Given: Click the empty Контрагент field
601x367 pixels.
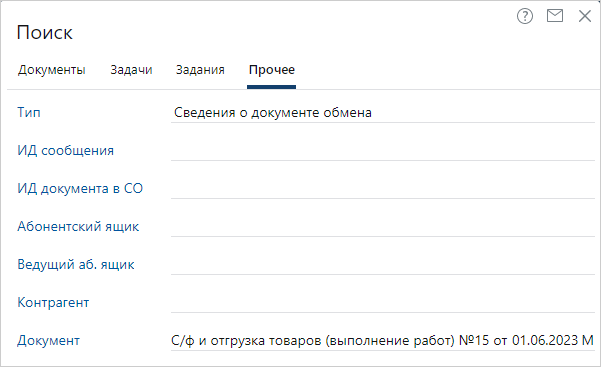Looking at the screenshot, I should [x=383, y=303].
